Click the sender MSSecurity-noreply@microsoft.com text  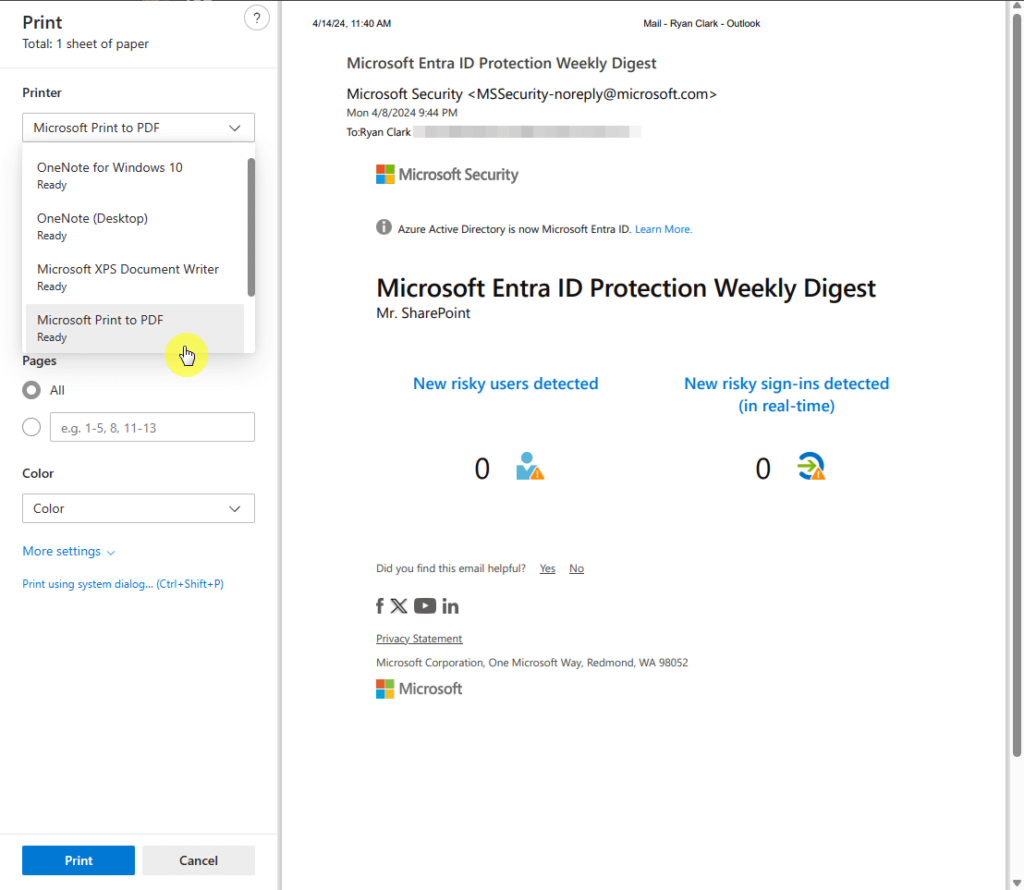coord(592,94)
